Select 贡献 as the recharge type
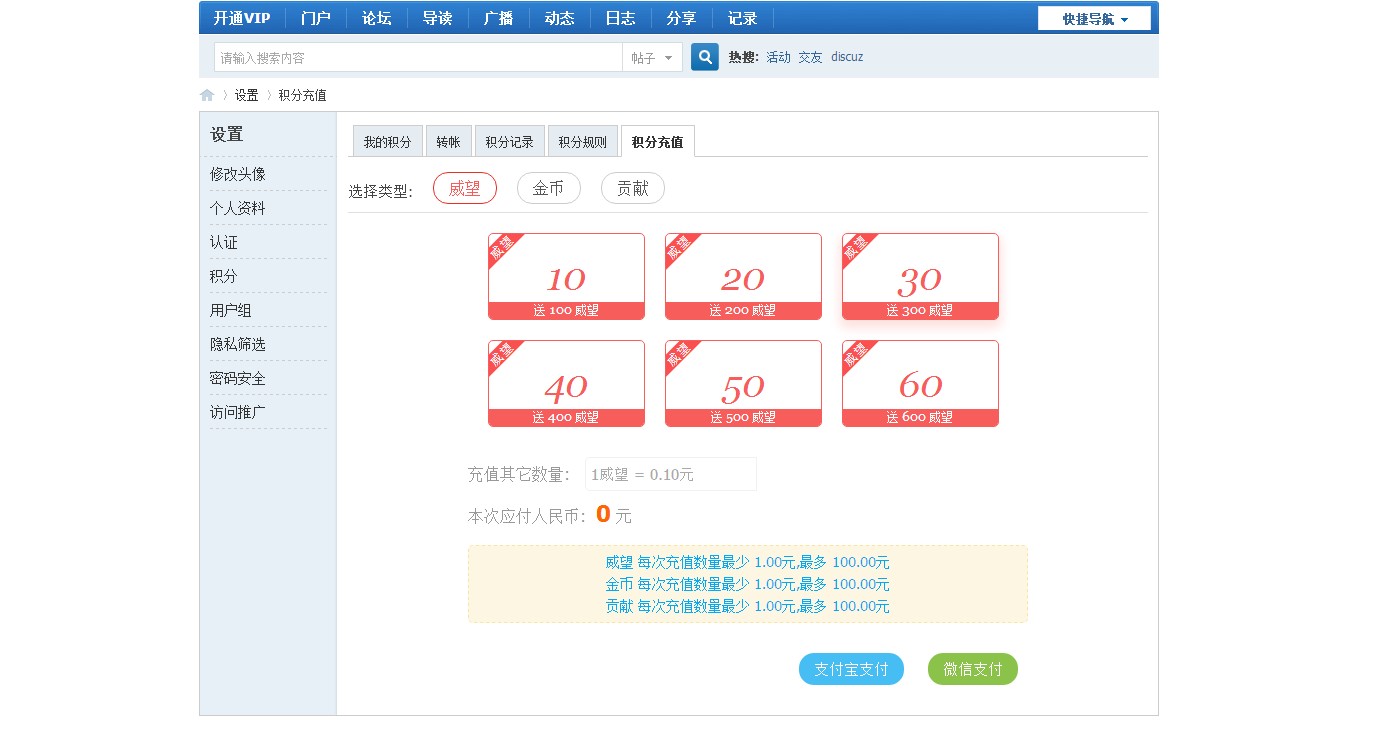1384x730 pixels. [632, 189]
